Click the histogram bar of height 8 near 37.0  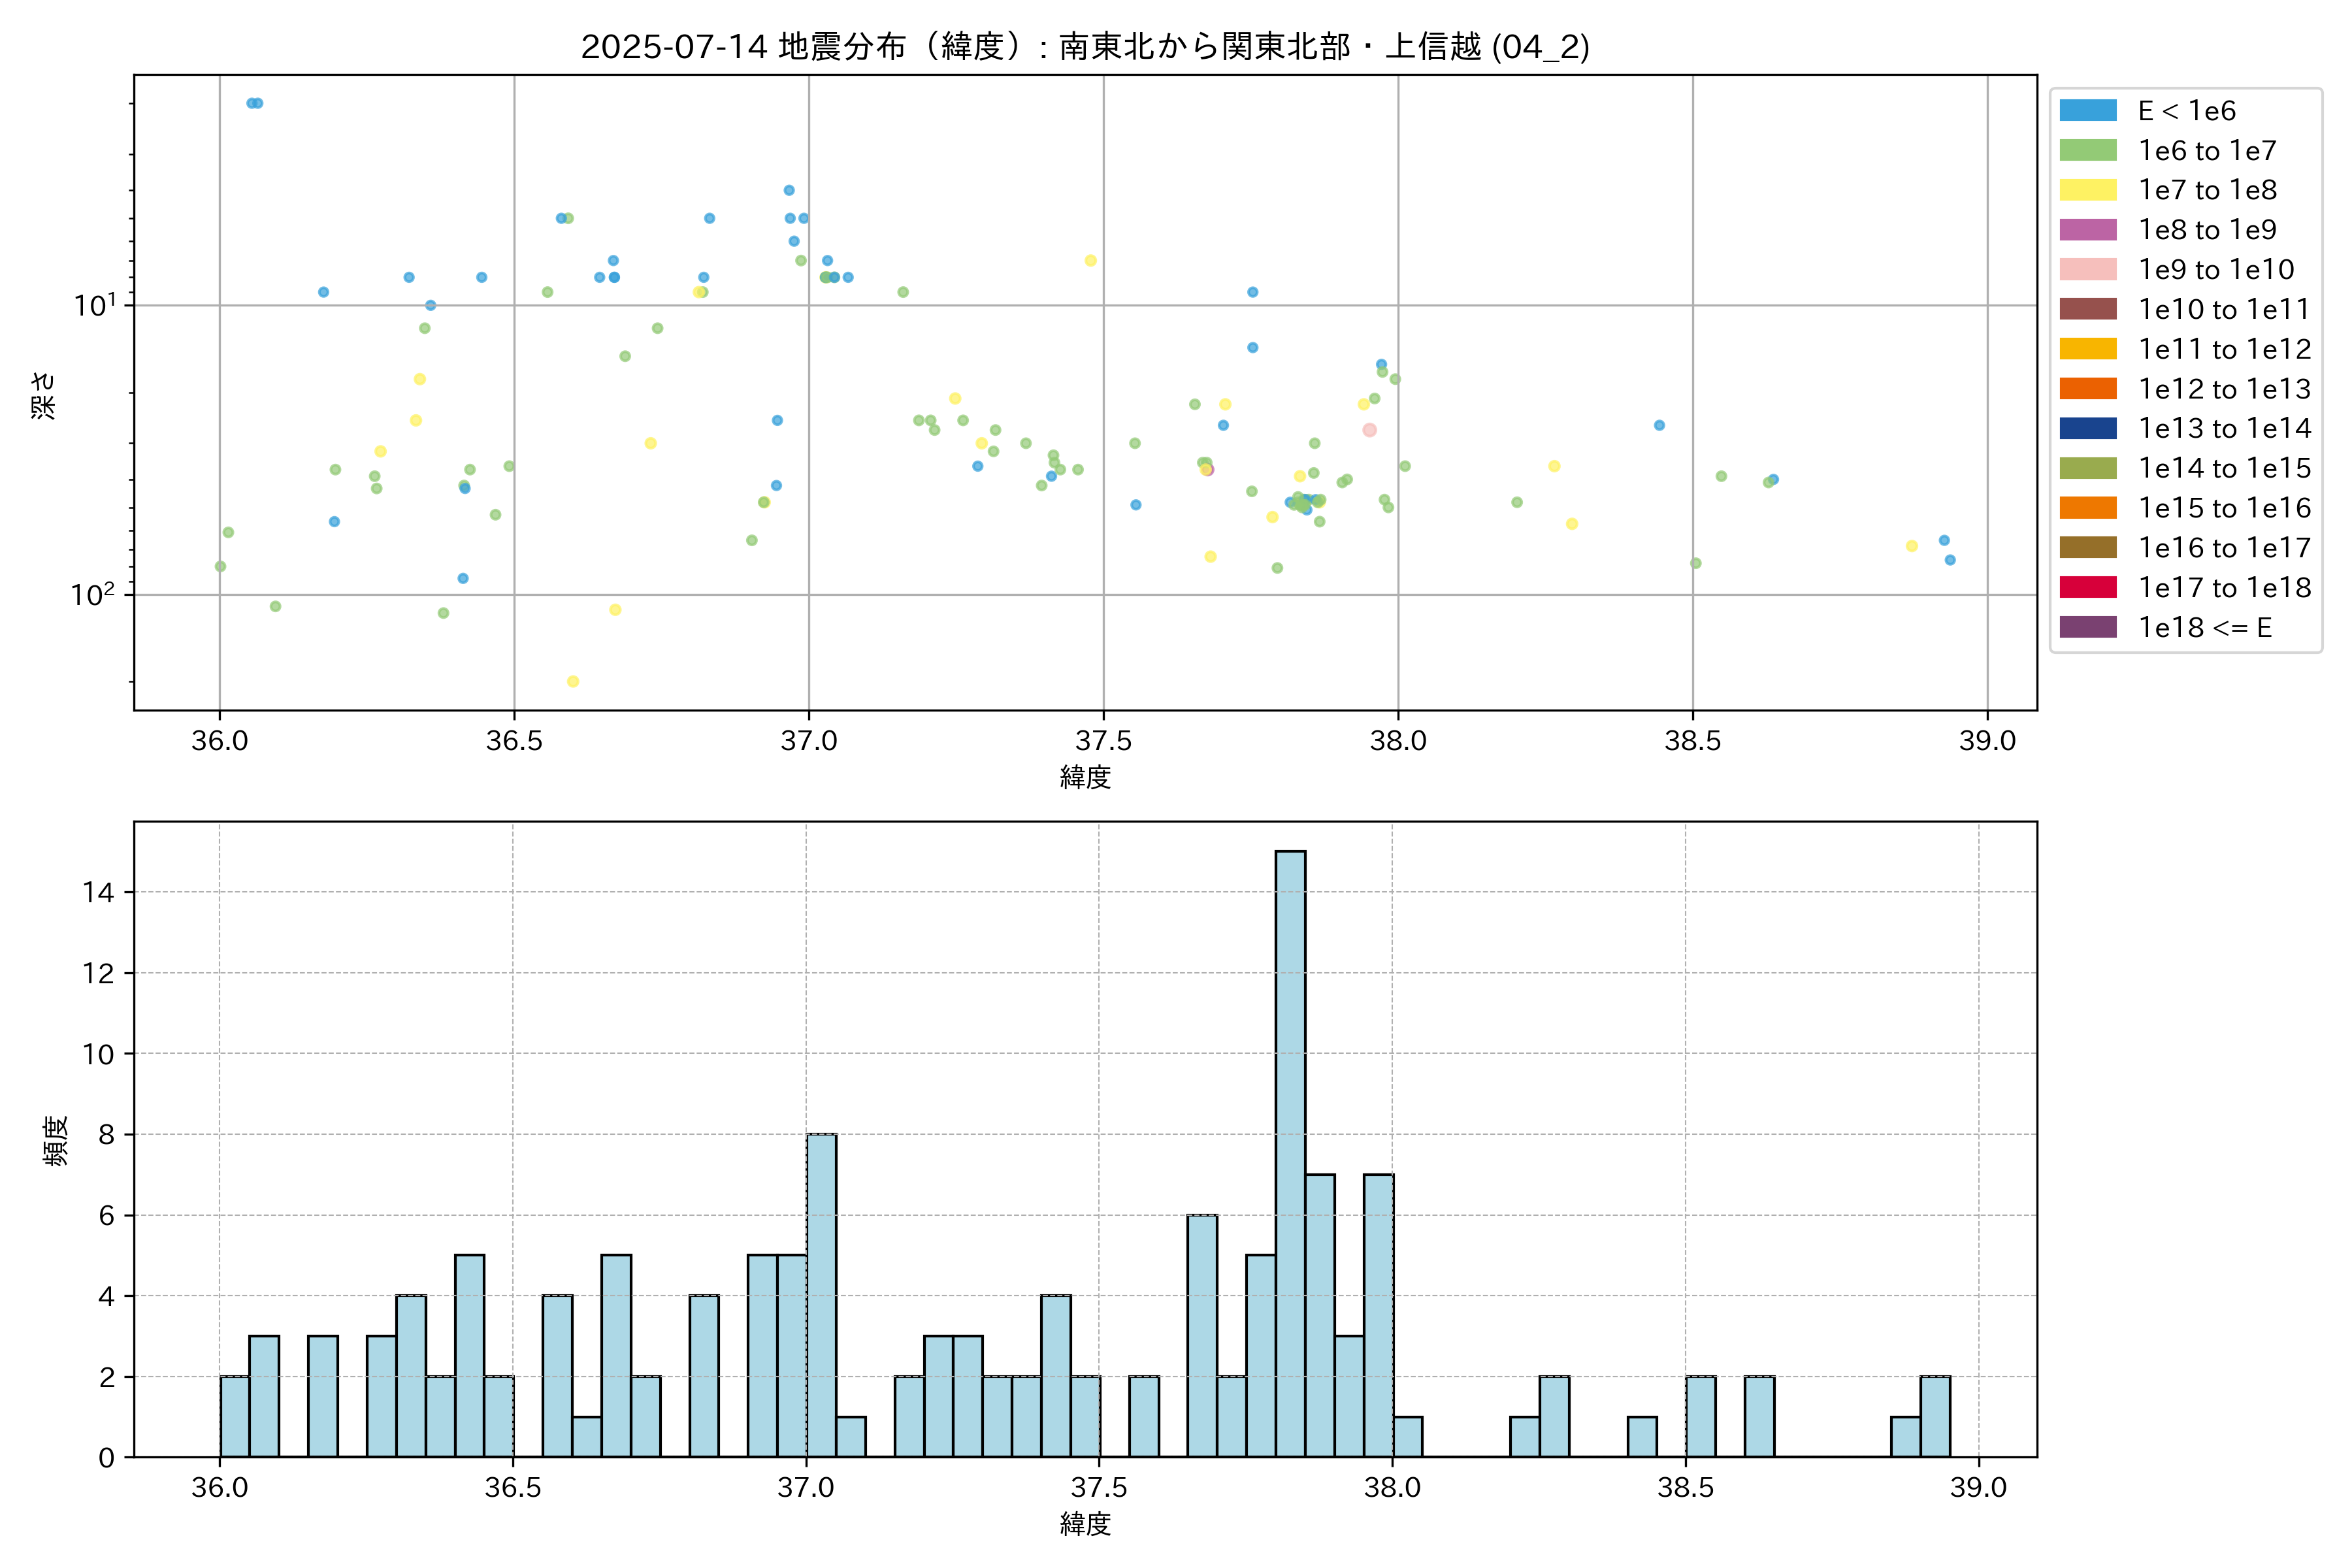tap(821, 1295)
